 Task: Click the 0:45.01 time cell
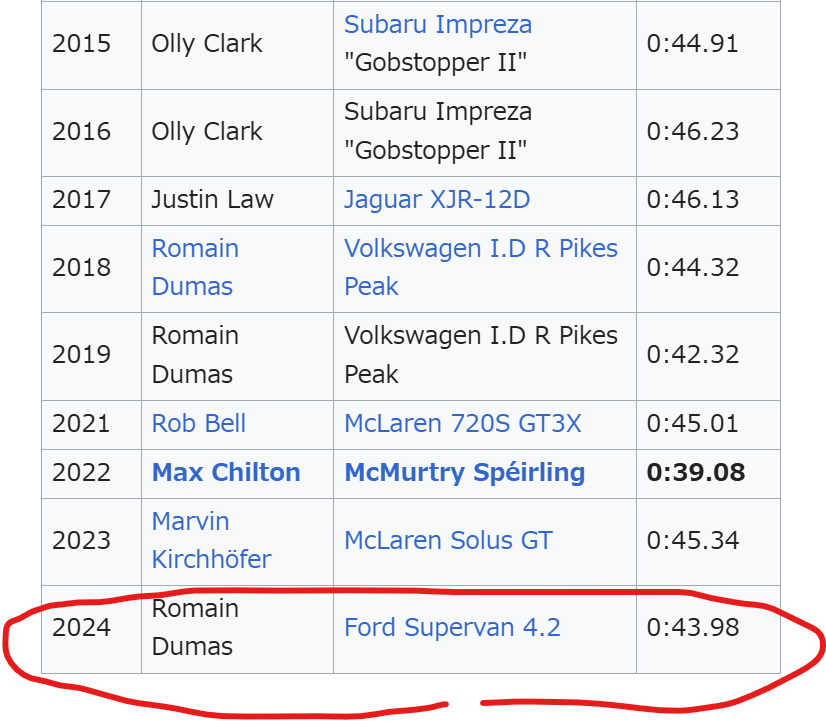[x=692, y=423]
